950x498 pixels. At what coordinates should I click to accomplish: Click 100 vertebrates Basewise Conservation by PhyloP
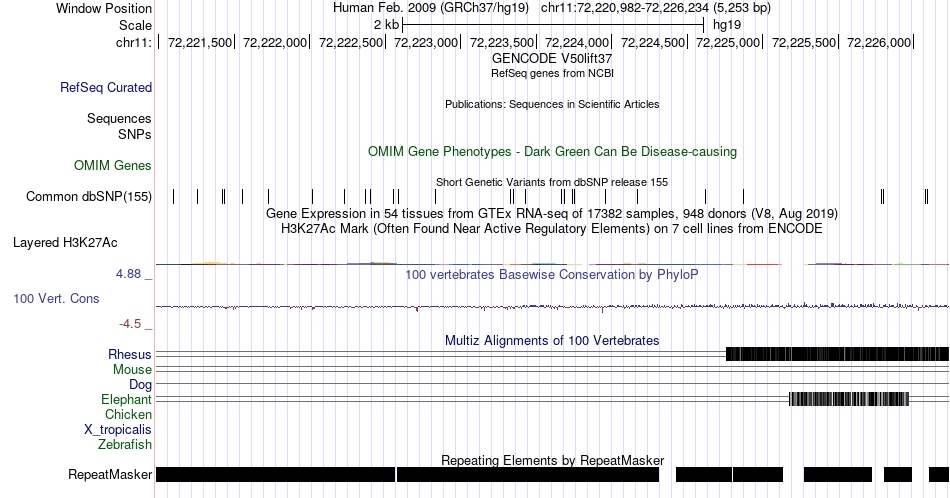pyautogui.click(x=552, y=274)
